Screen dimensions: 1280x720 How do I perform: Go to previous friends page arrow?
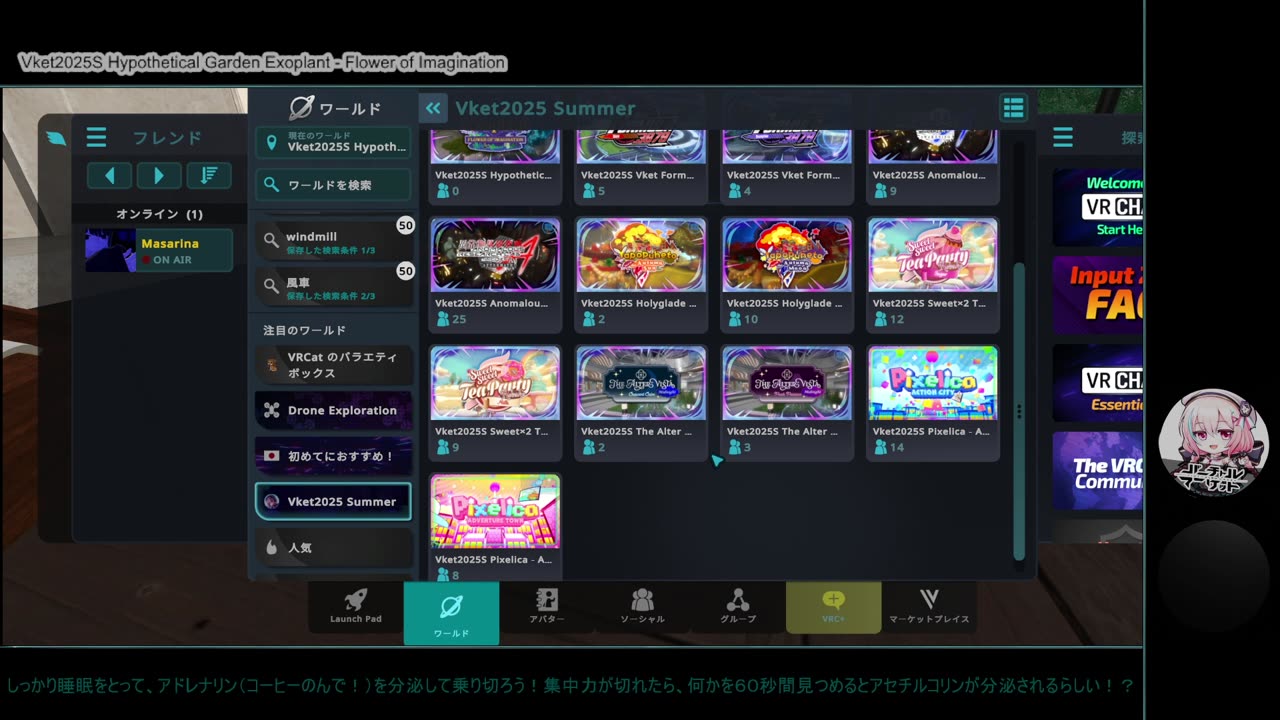[110, 176]
